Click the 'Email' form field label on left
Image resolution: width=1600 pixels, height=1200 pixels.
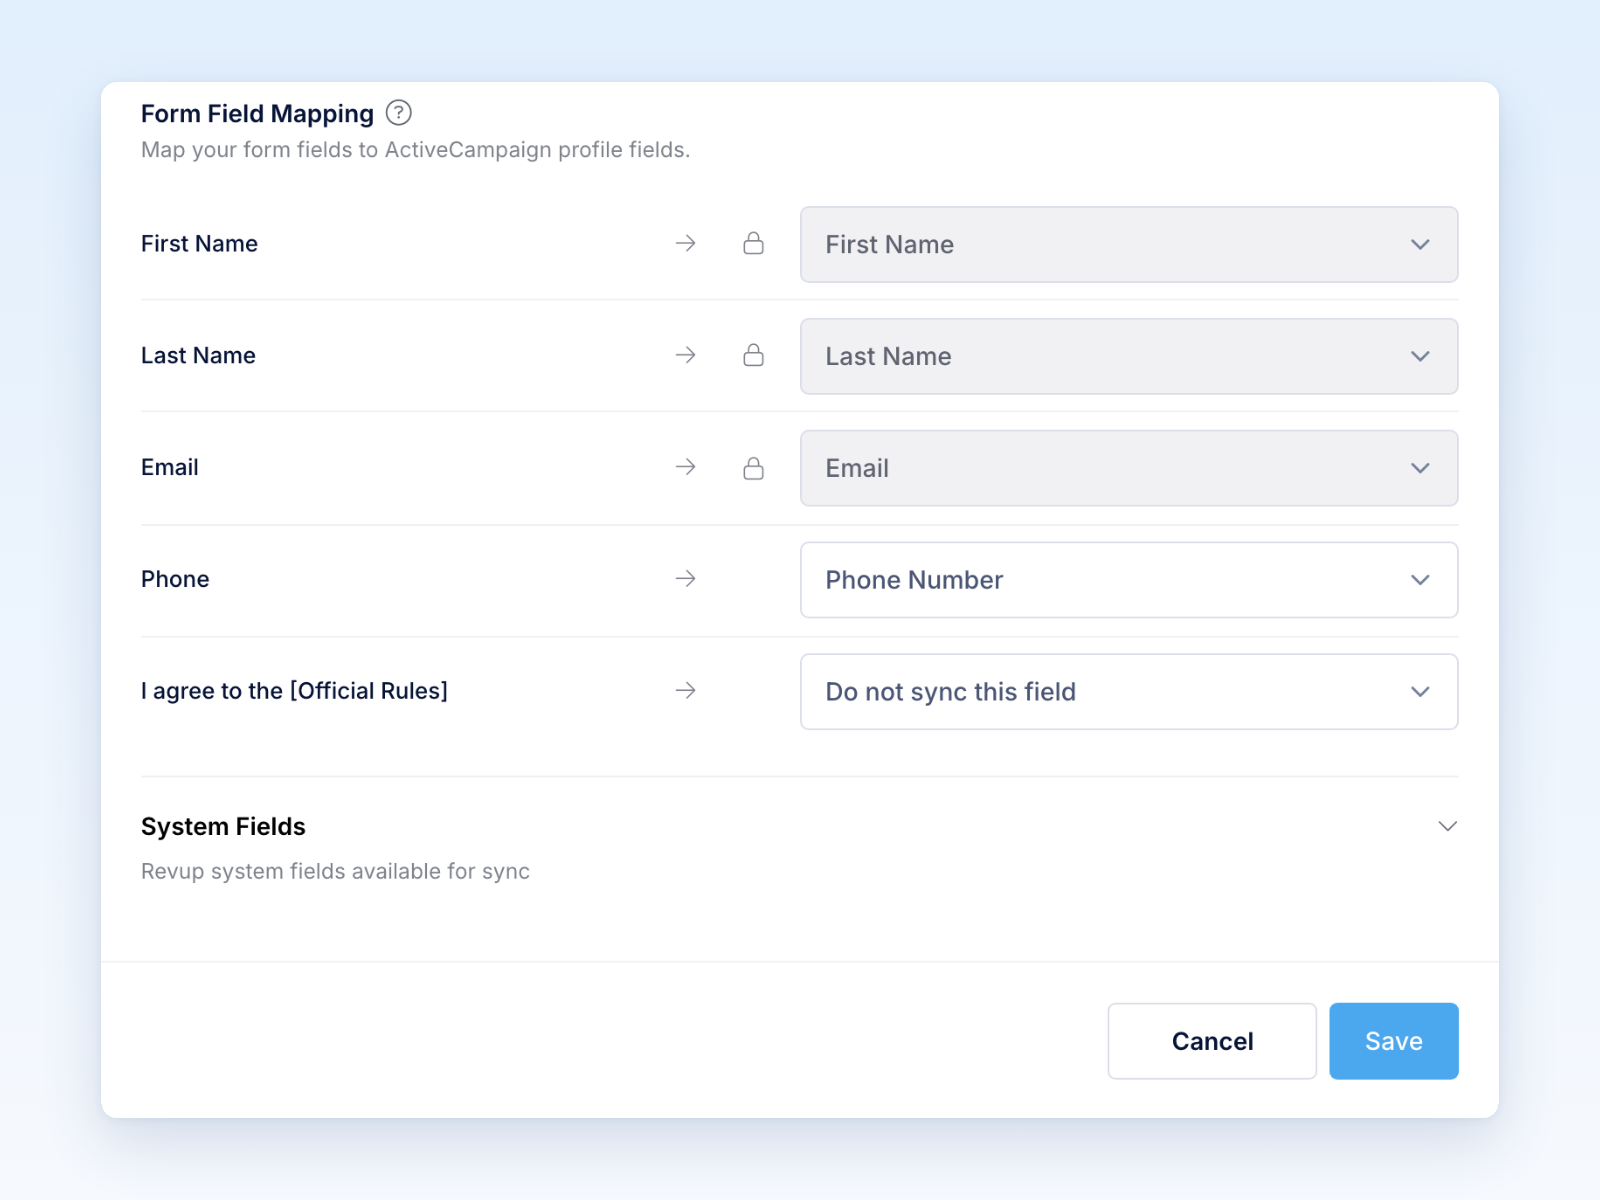point(170,467)
